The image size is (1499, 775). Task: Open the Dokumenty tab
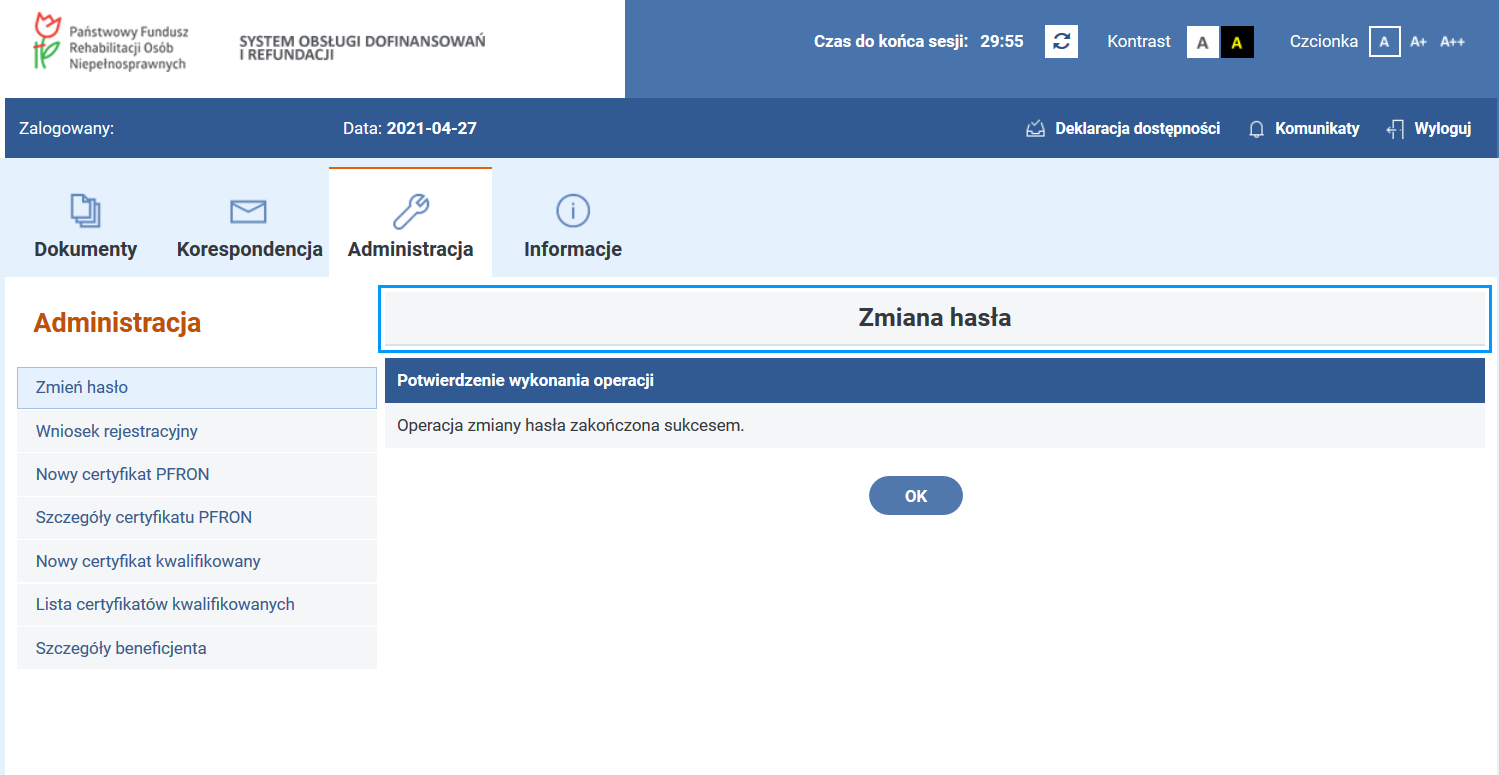[x=86, y=223]
